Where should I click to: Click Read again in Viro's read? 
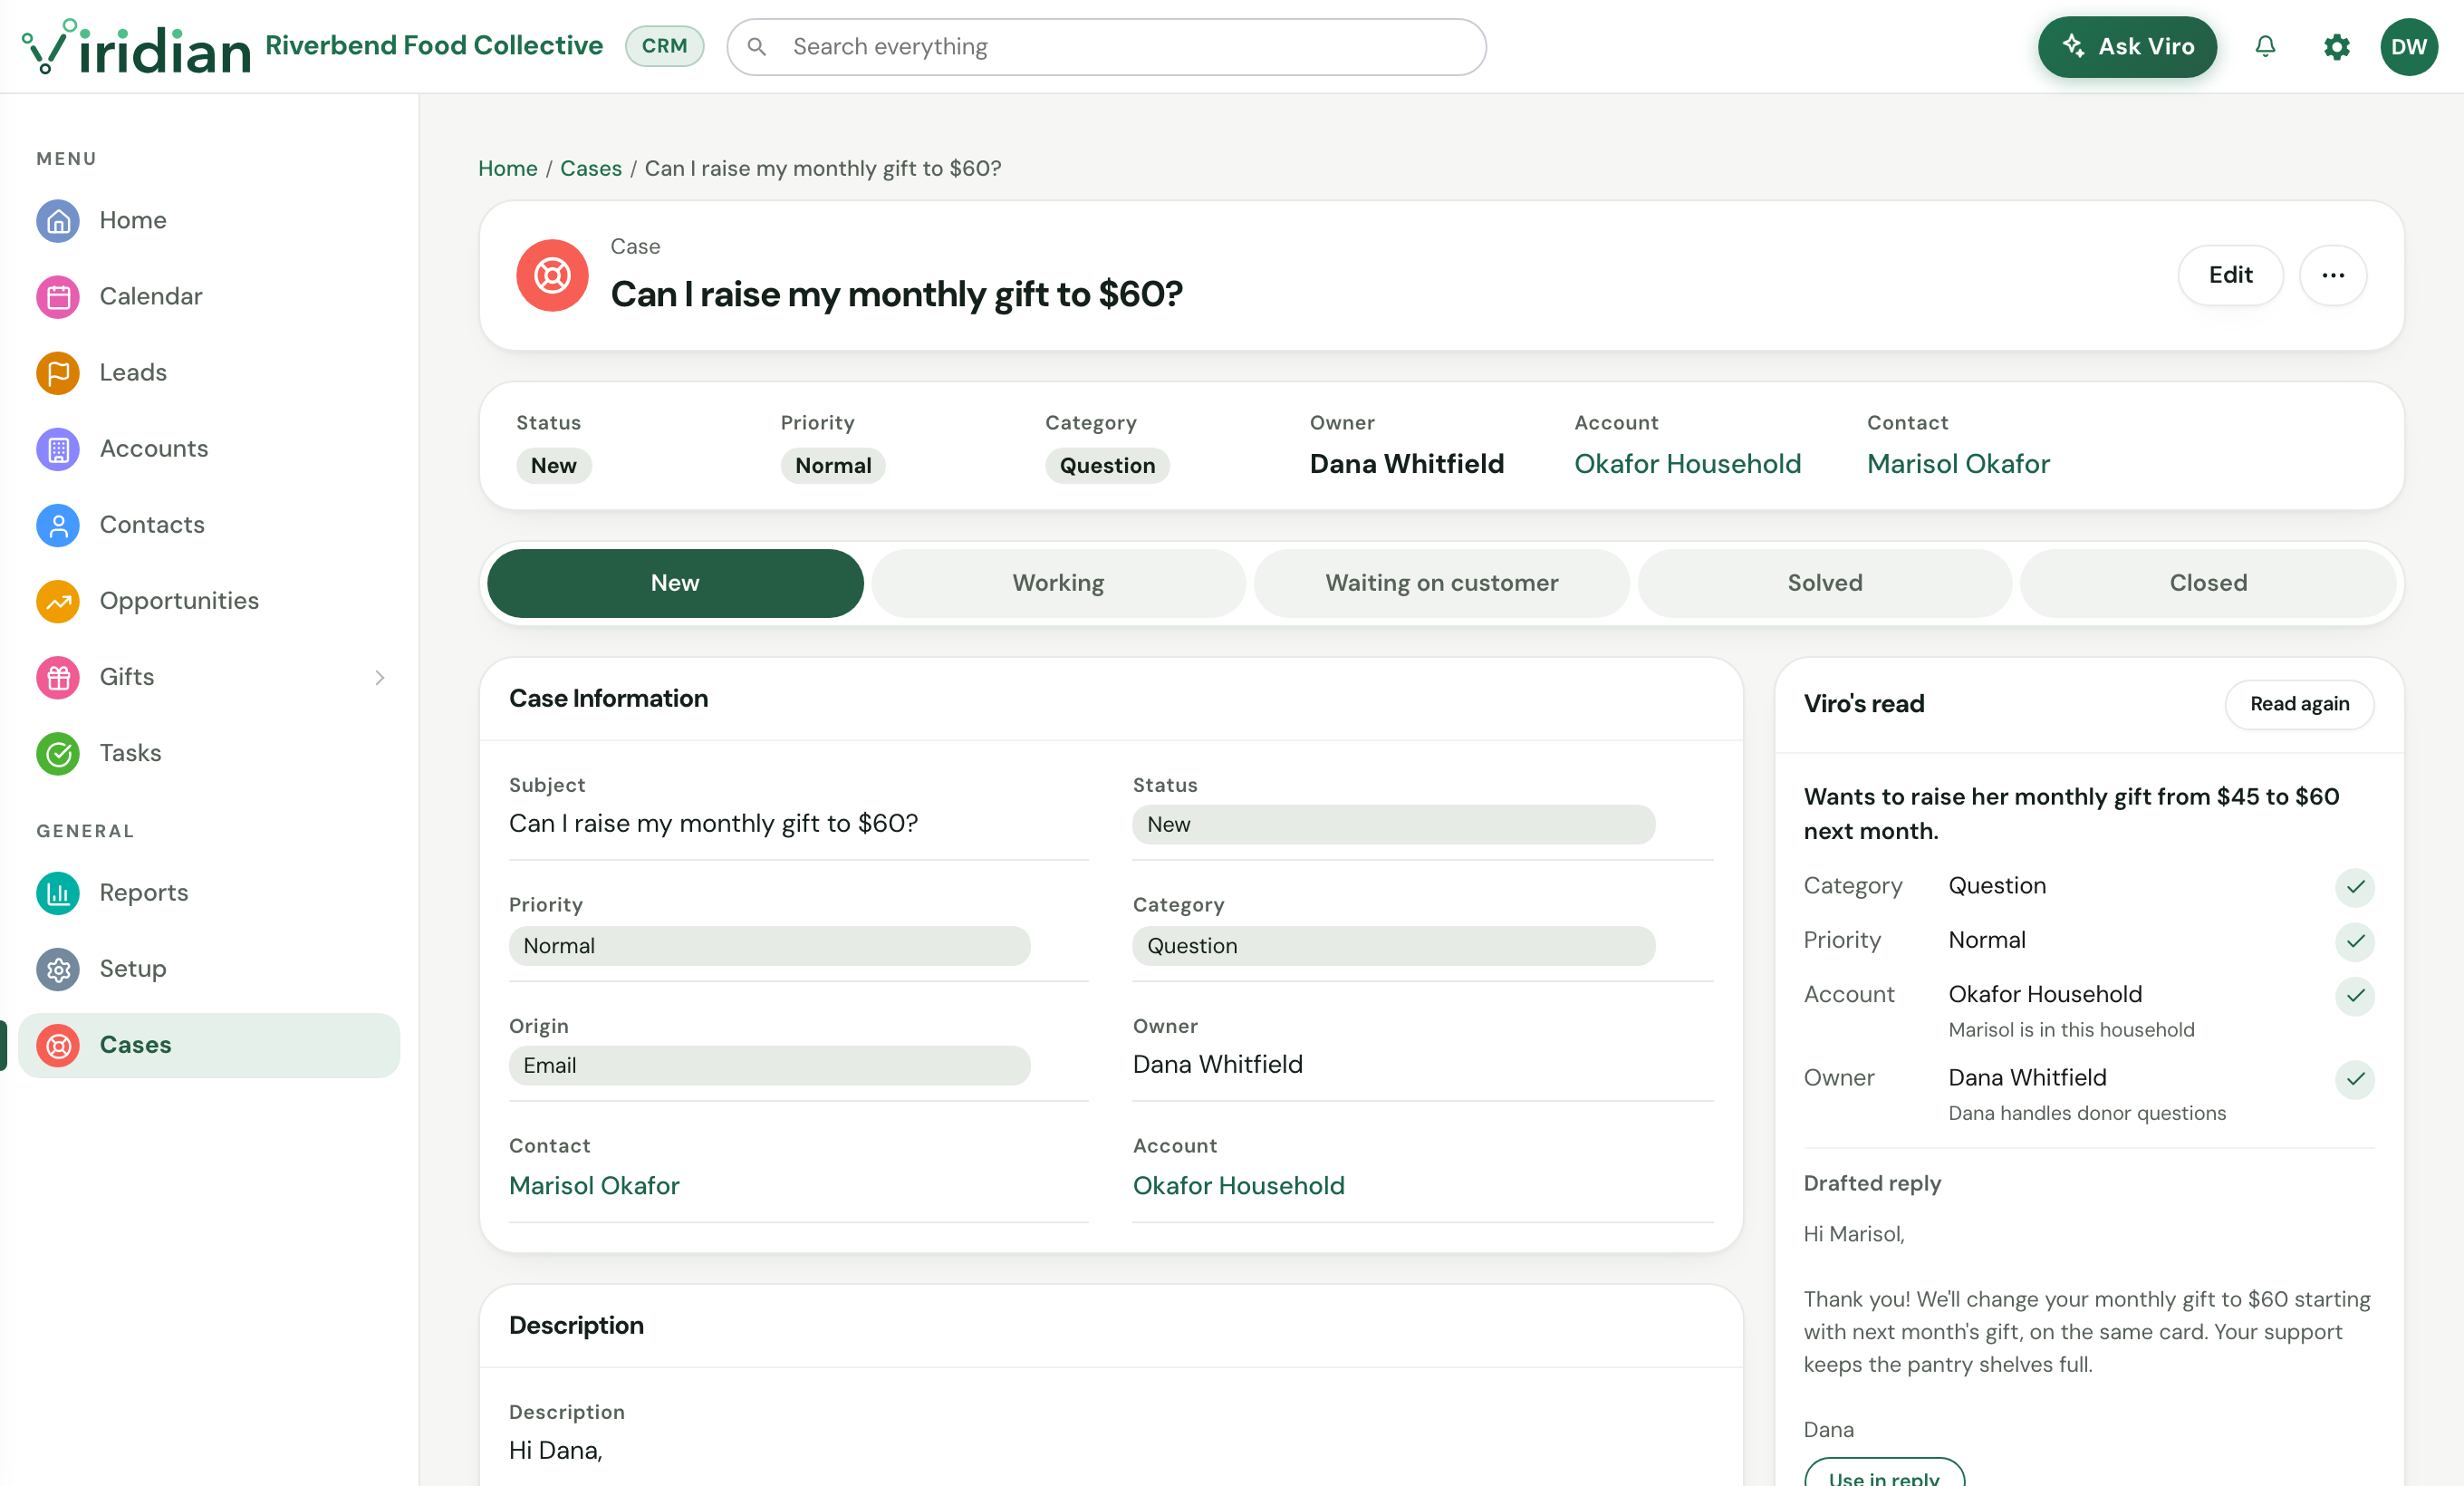2299,704
